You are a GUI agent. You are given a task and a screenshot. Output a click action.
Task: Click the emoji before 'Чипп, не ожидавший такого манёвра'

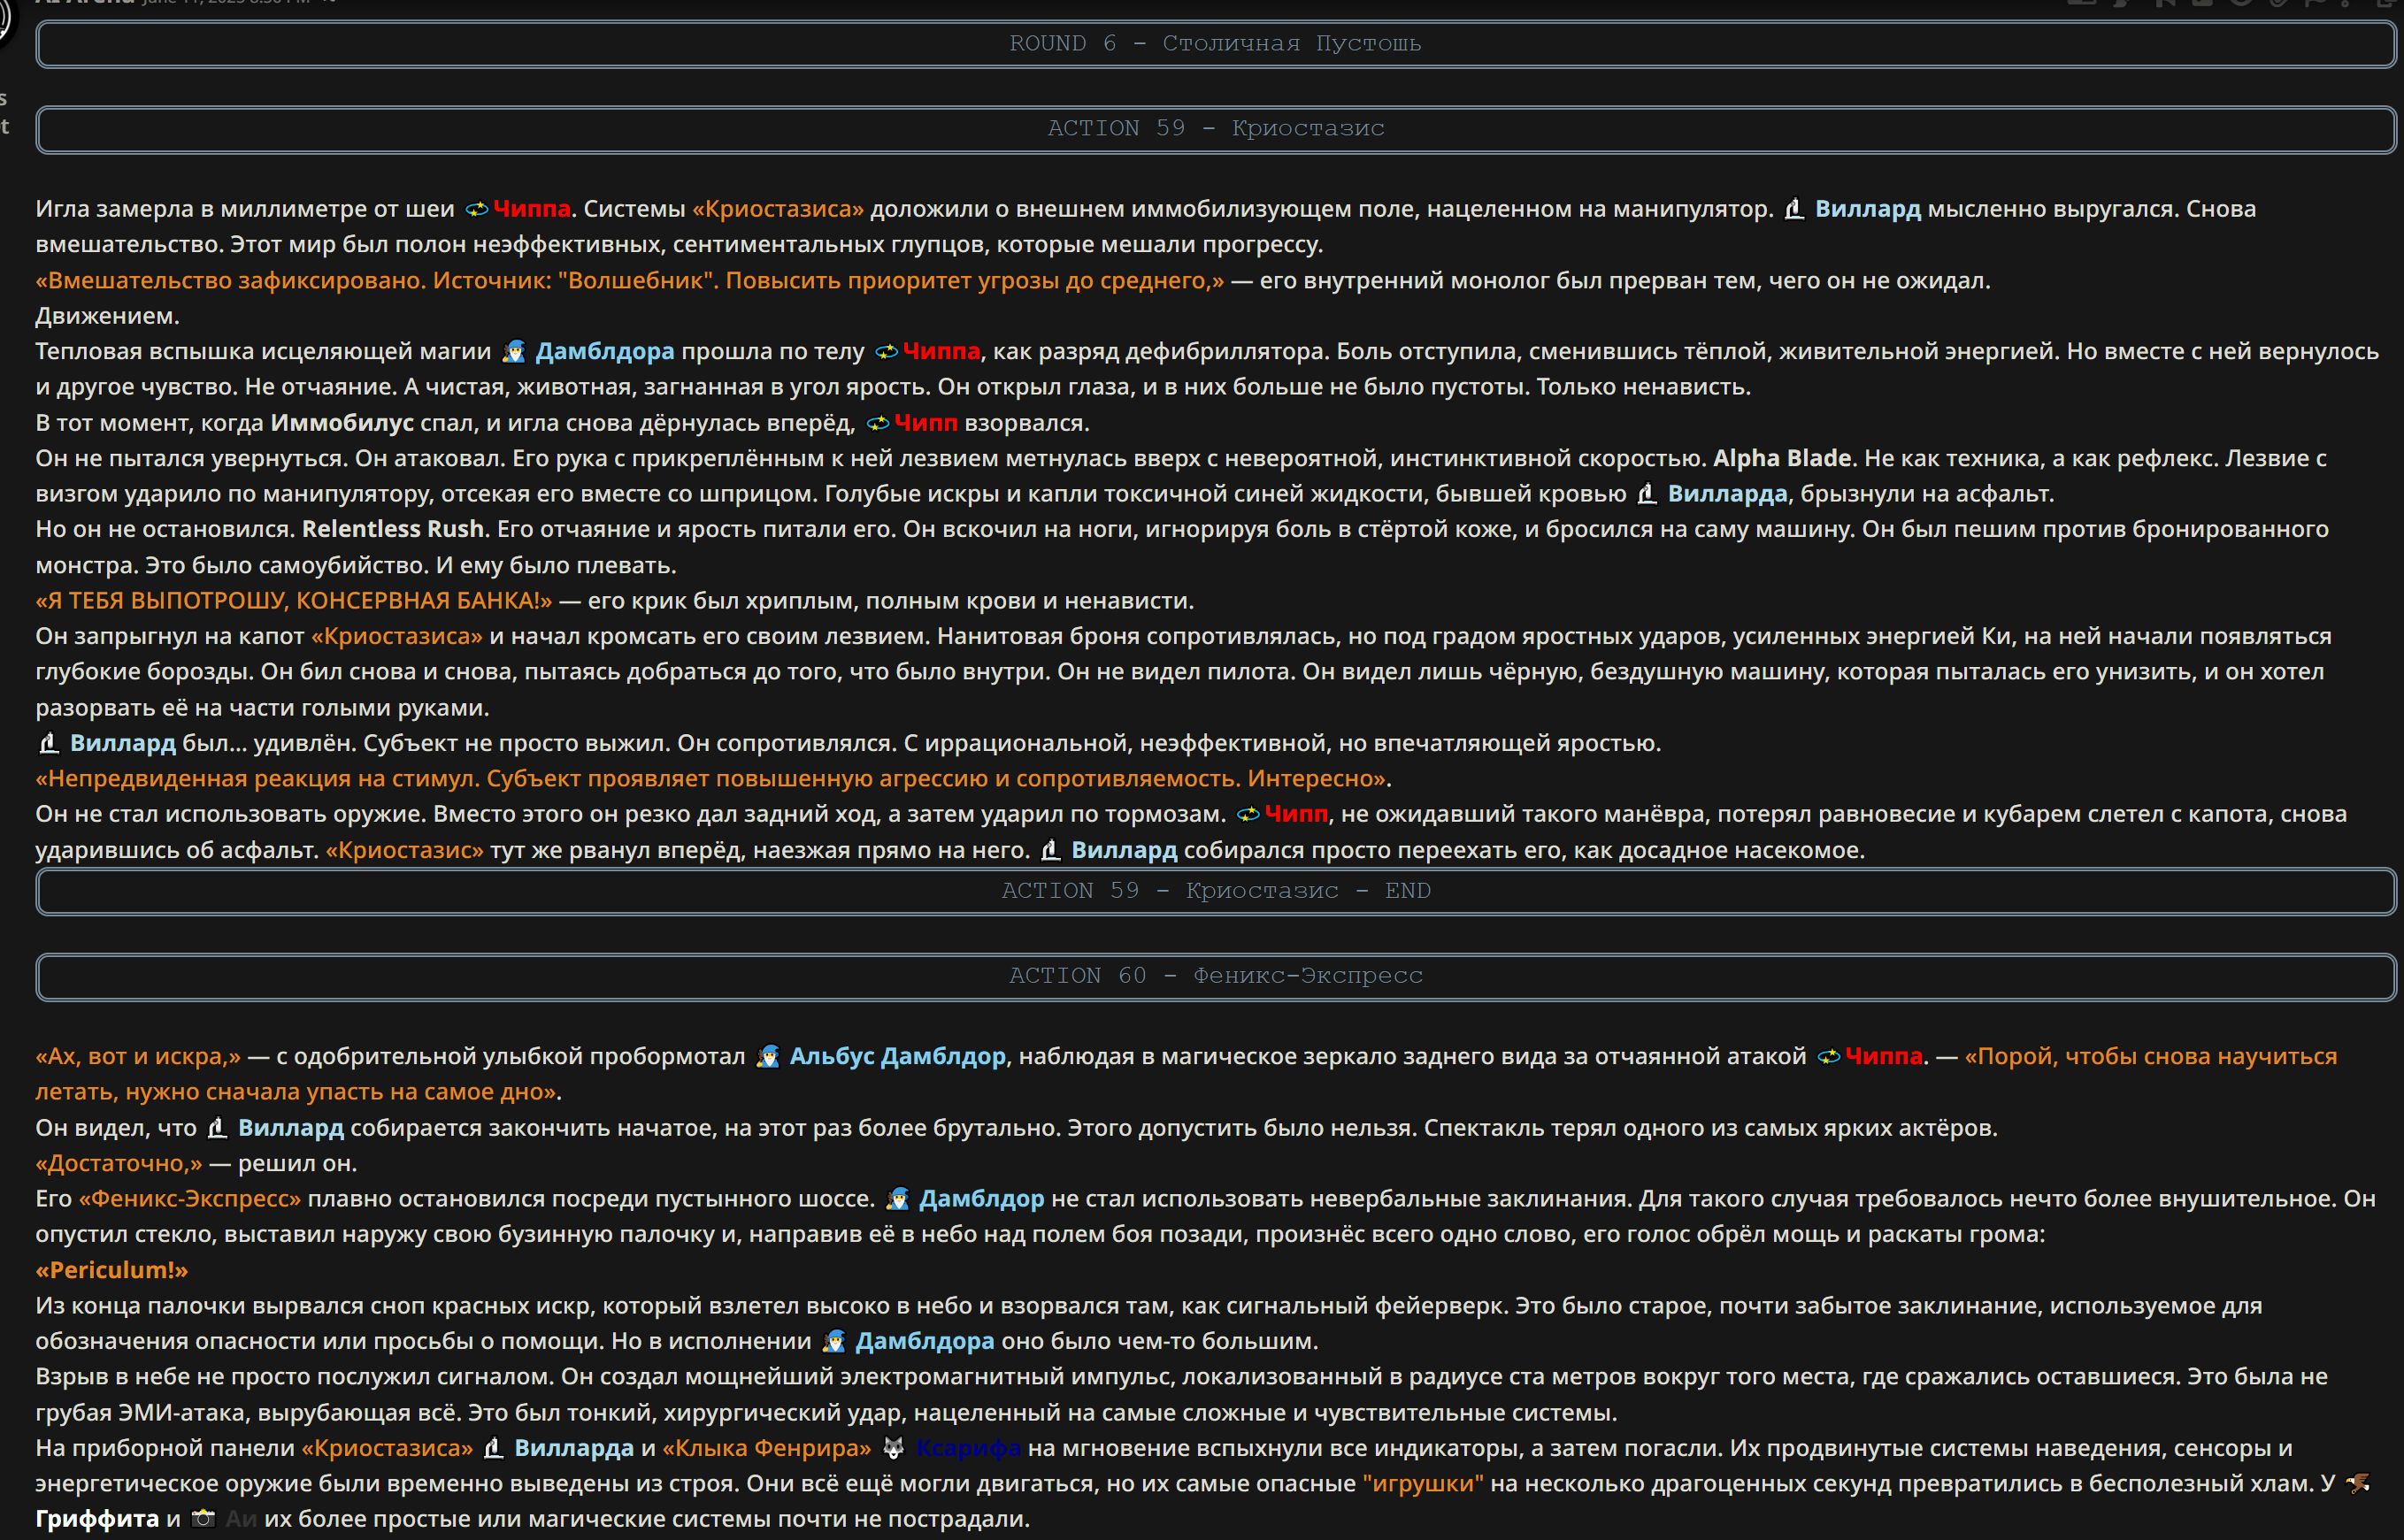pos(1248,814)
